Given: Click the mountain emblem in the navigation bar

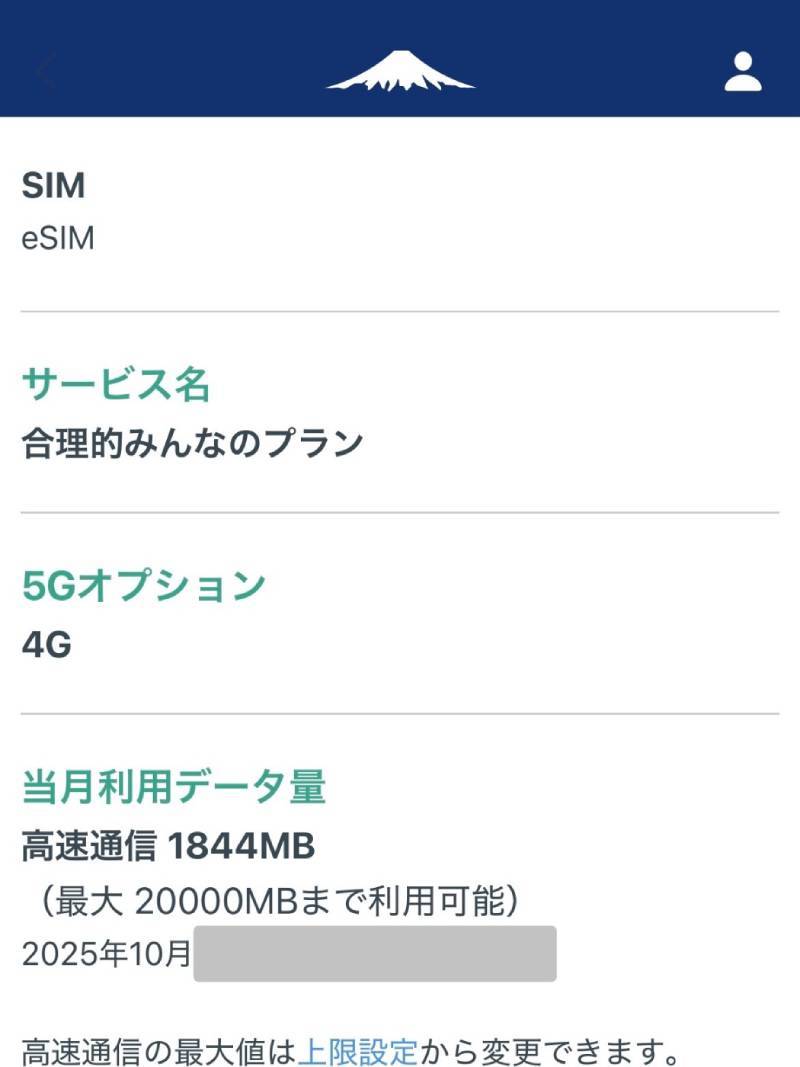Looking at the screenshot, I should pos(399,72).
